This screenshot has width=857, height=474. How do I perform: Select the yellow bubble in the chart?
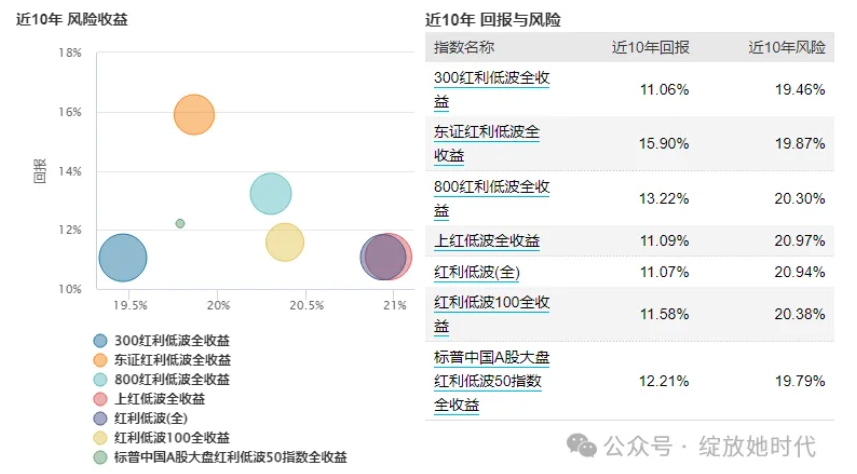pyautogui.click(x=285, y=241)
